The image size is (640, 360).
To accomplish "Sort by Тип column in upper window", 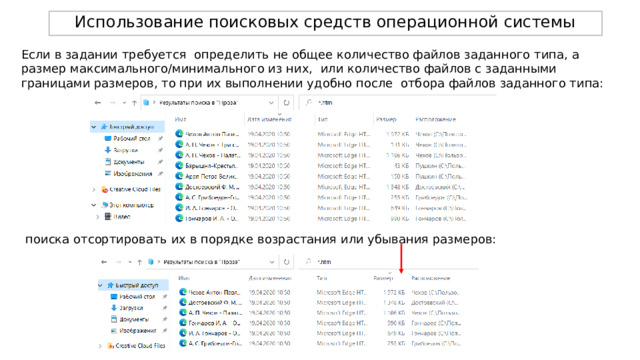I will pos(322,119).
